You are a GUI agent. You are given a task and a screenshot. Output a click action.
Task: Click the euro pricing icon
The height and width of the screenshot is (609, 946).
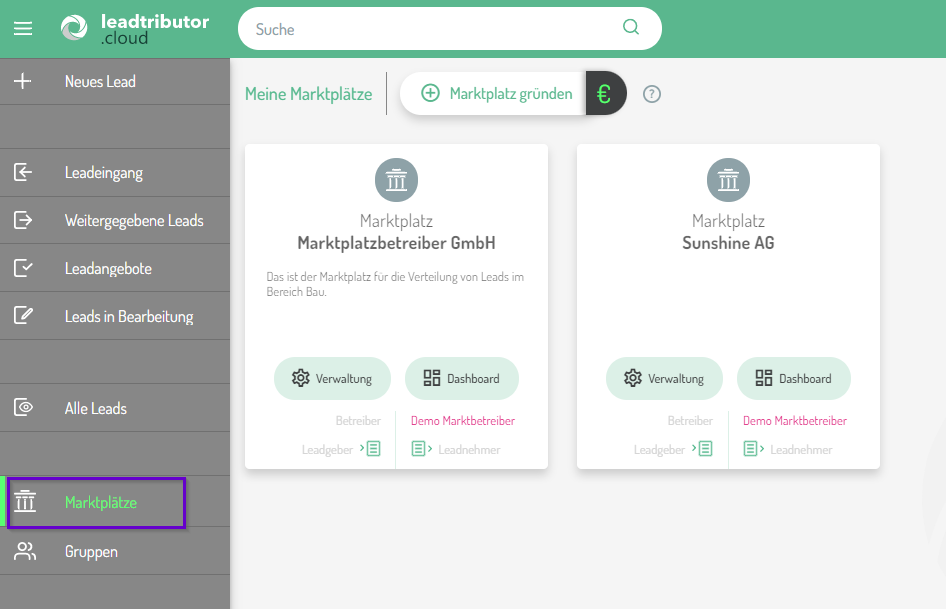coord(604,94)
